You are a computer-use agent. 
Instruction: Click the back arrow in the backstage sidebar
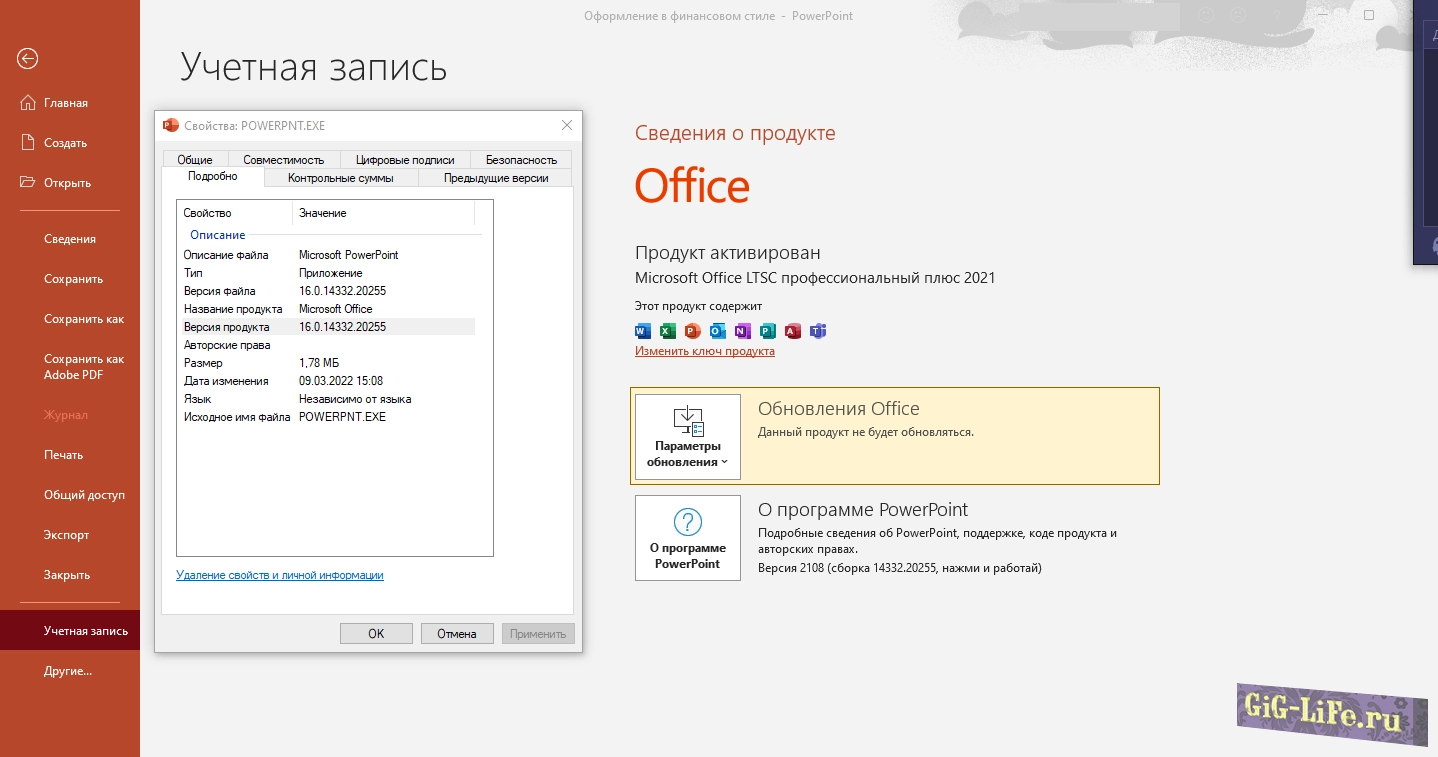[x=27, y=59]
